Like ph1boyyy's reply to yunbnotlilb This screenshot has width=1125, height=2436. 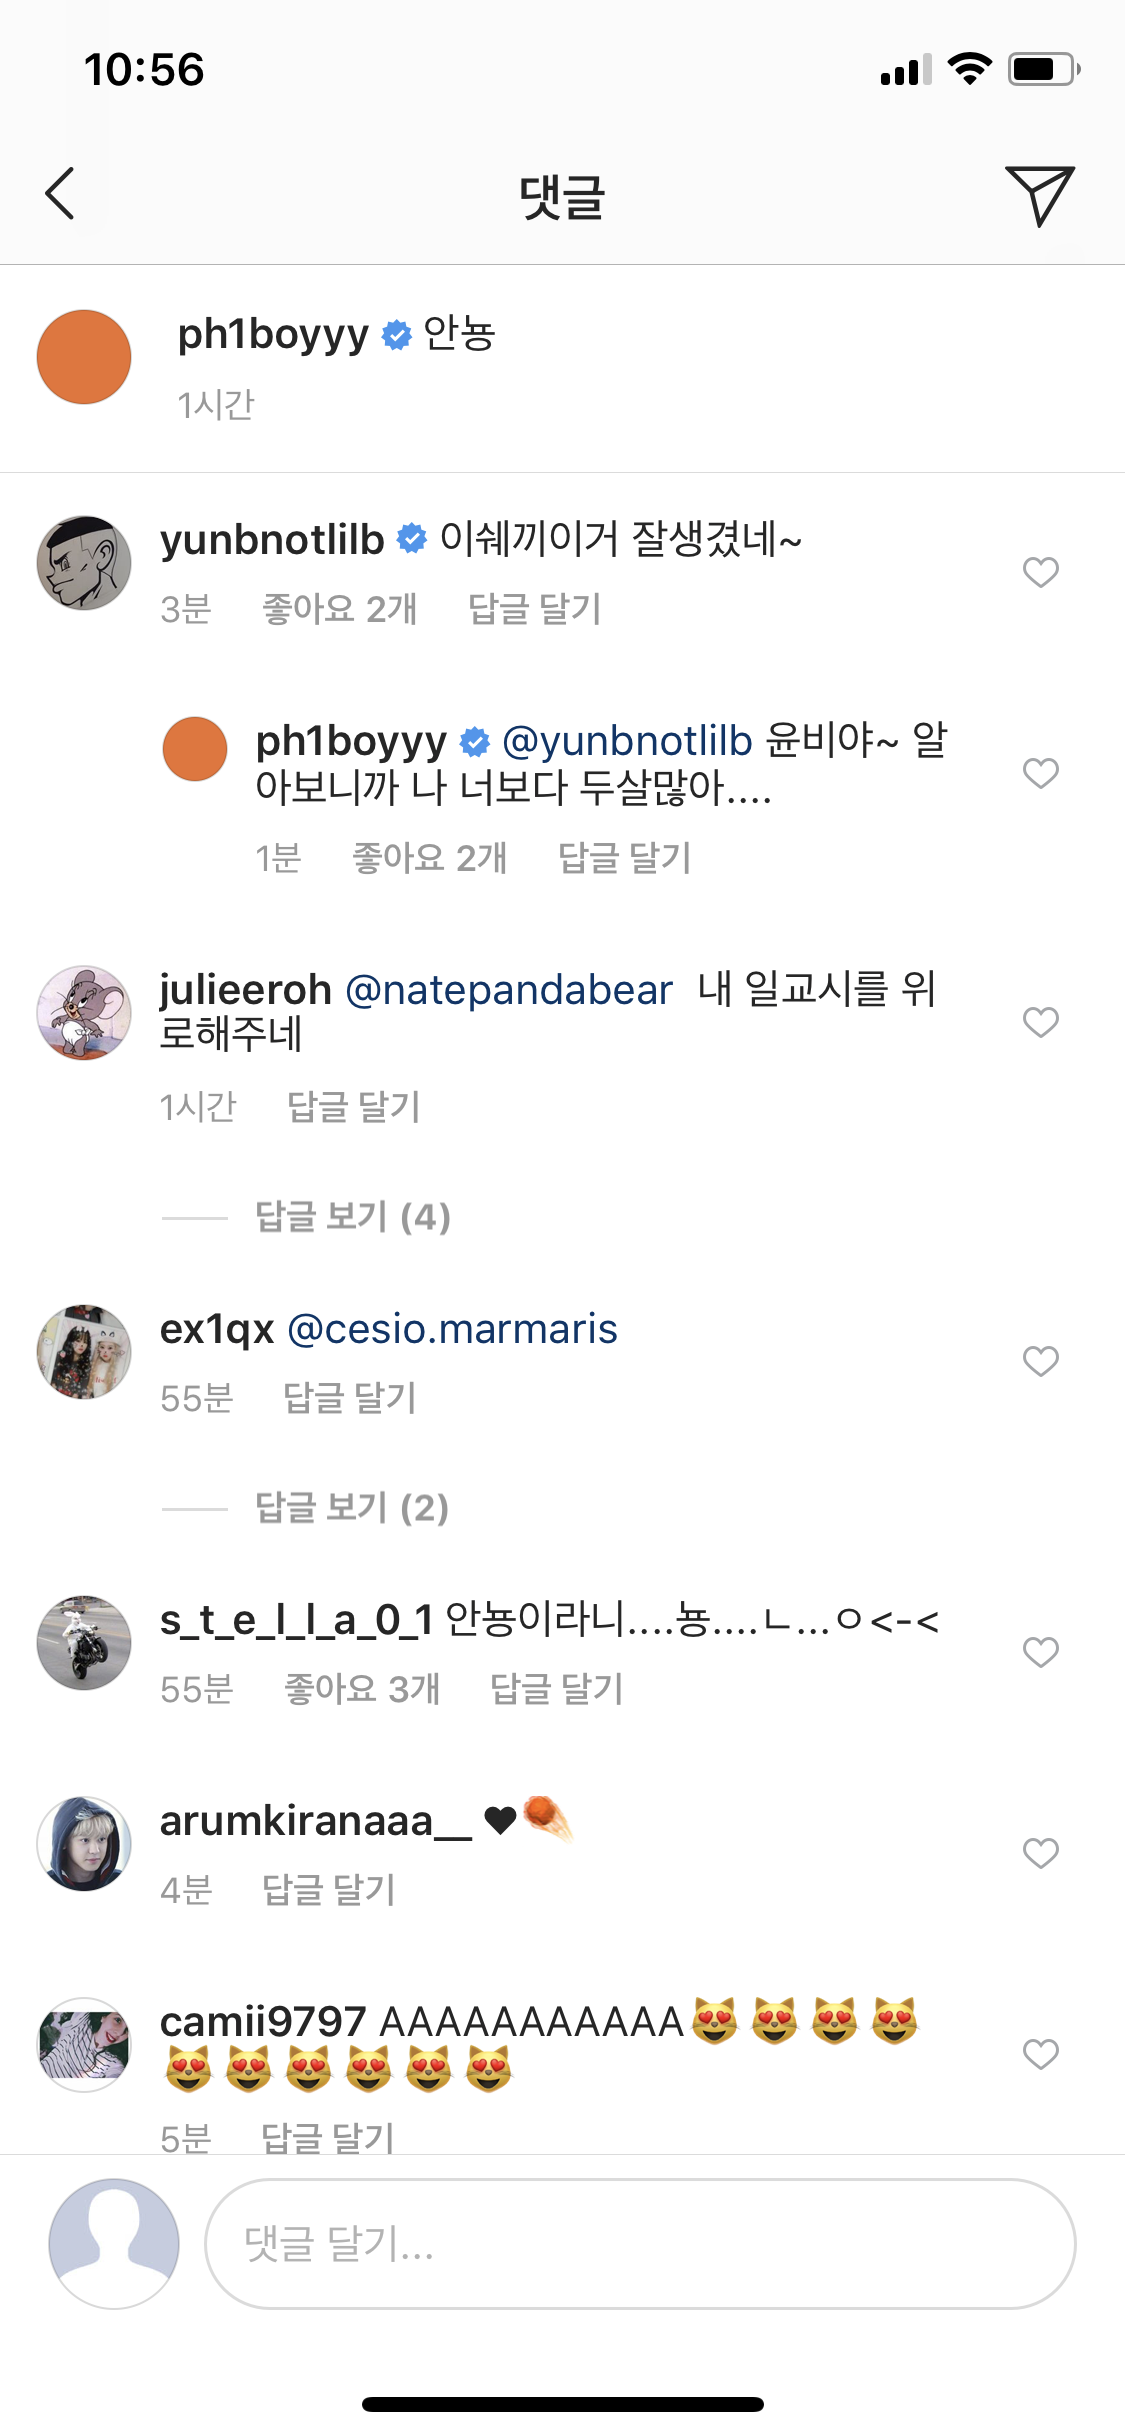tap(1040, 773)
